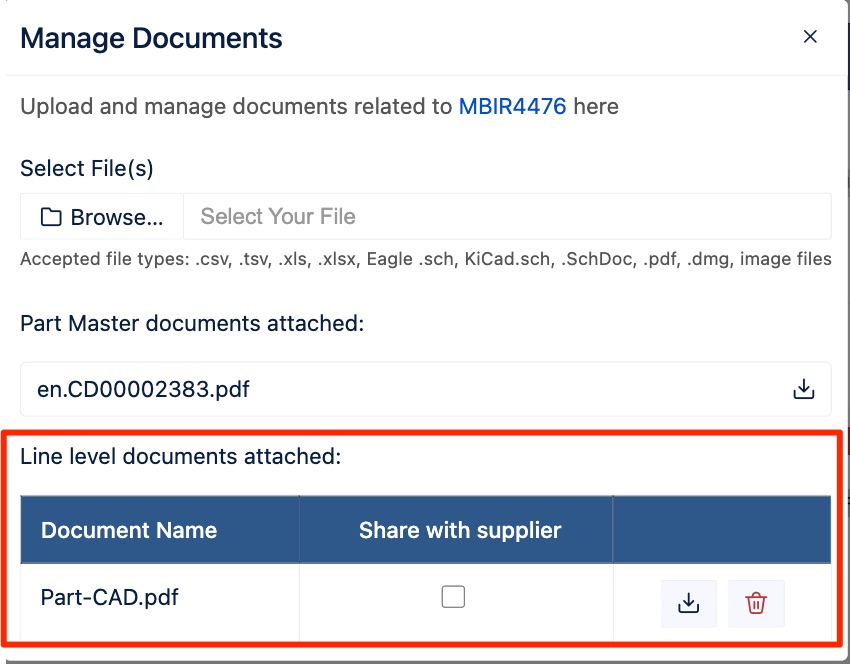Viewport: 850px width, 664px height.
Task: Click the Accepted file types hint text
Action: click(x=426, y=259)
